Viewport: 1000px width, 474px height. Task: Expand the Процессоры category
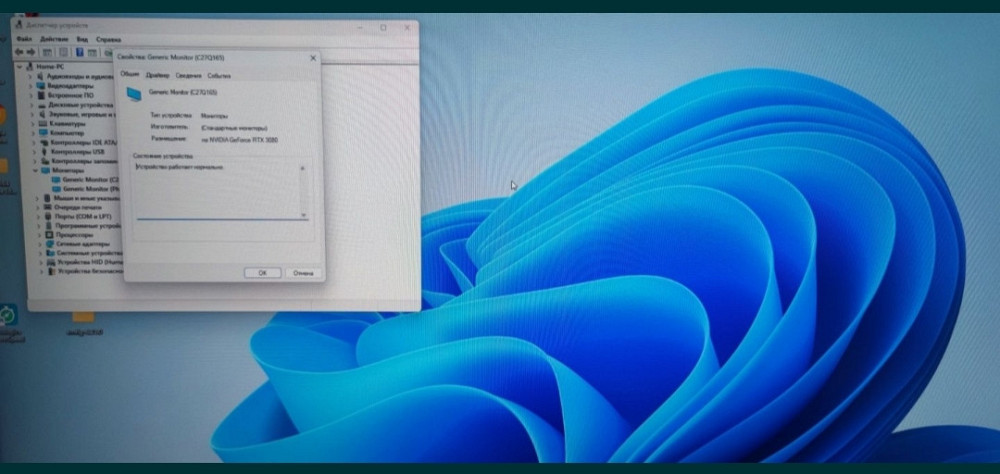(x=39, y=234)
